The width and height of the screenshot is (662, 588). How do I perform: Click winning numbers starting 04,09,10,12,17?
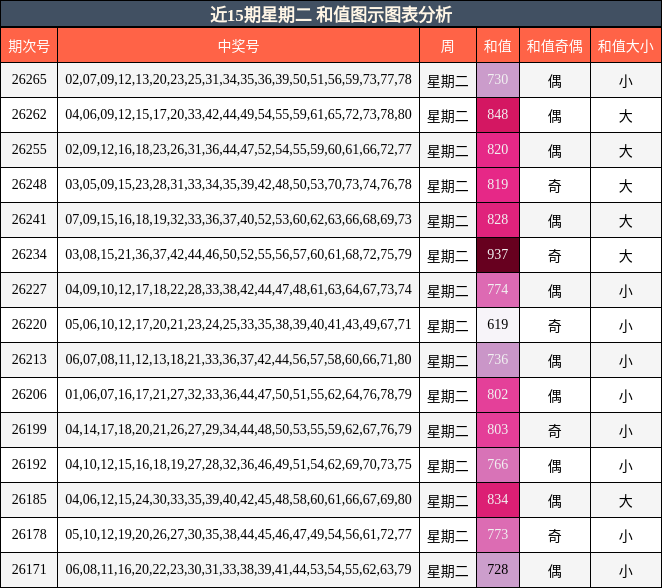point(238,290)
